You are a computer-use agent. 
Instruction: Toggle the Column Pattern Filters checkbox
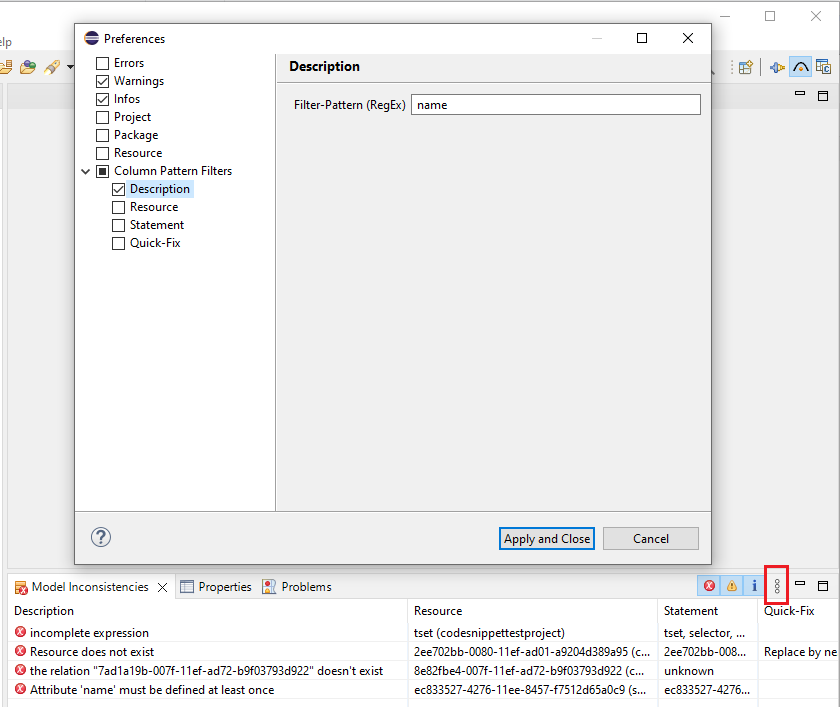pos(102,171)
